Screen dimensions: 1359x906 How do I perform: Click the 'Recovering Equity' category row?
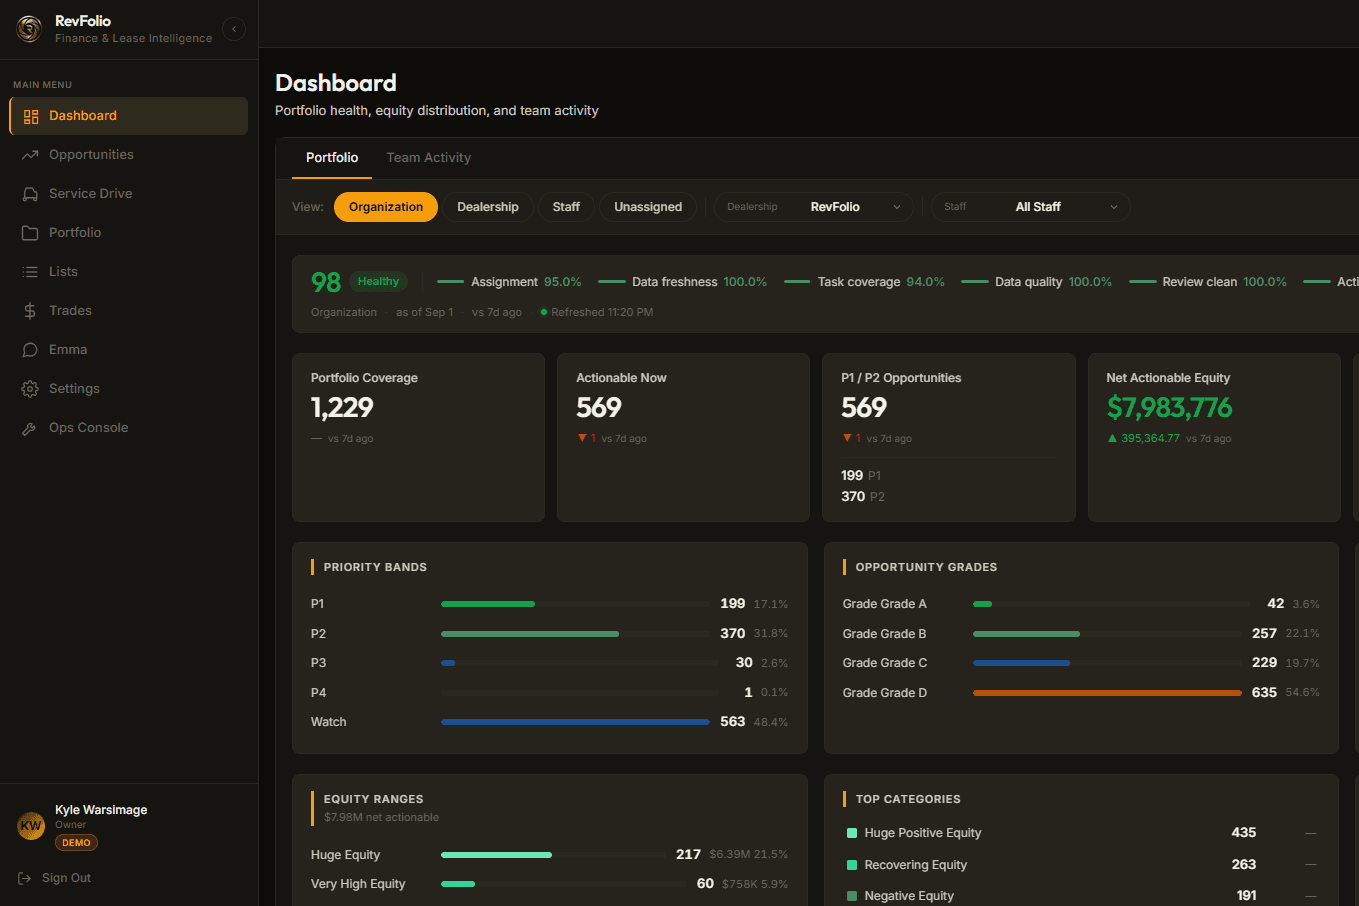pos(1081,865)
